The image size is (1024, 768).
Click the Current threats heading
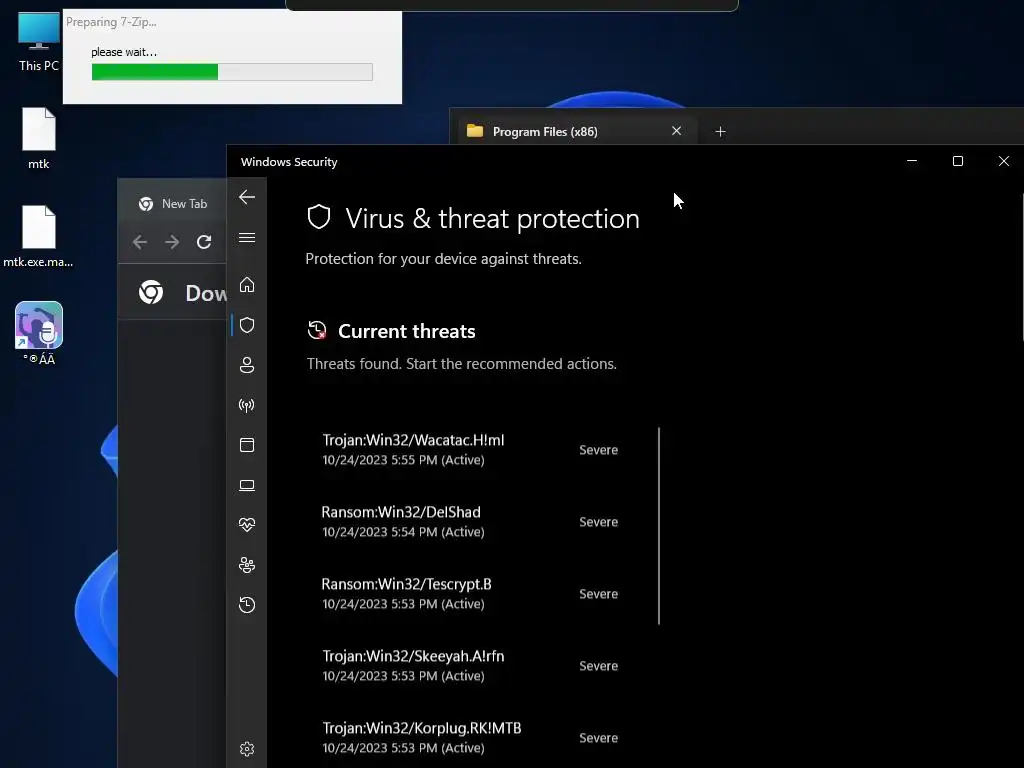pos(407,331)
